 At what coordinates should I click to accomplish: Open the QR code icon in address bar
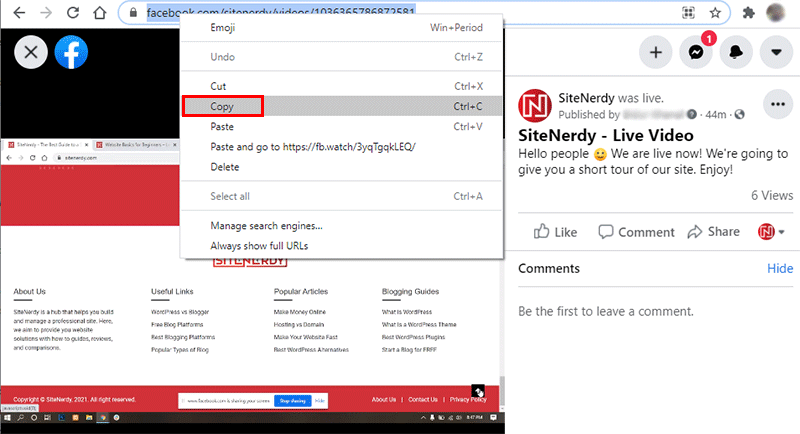[x=688, y=13]
